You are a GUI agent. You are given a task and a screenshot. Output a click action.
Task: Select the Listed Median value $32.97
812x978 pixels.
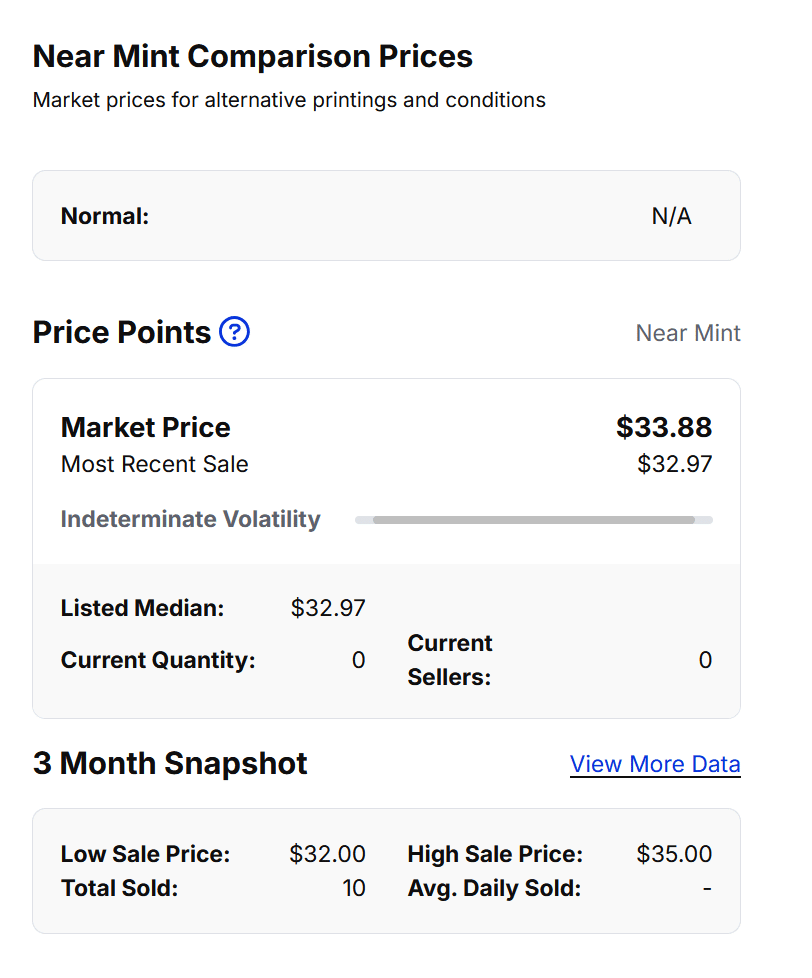[x=328, y=608]
